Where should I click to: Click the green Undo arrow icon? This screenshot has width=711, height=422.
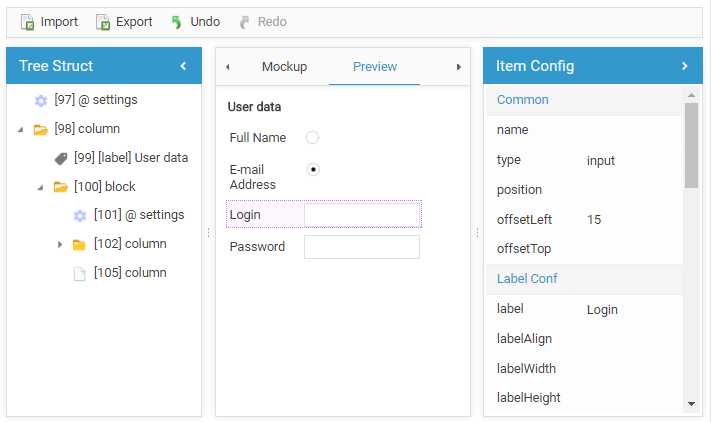(177, 22)
